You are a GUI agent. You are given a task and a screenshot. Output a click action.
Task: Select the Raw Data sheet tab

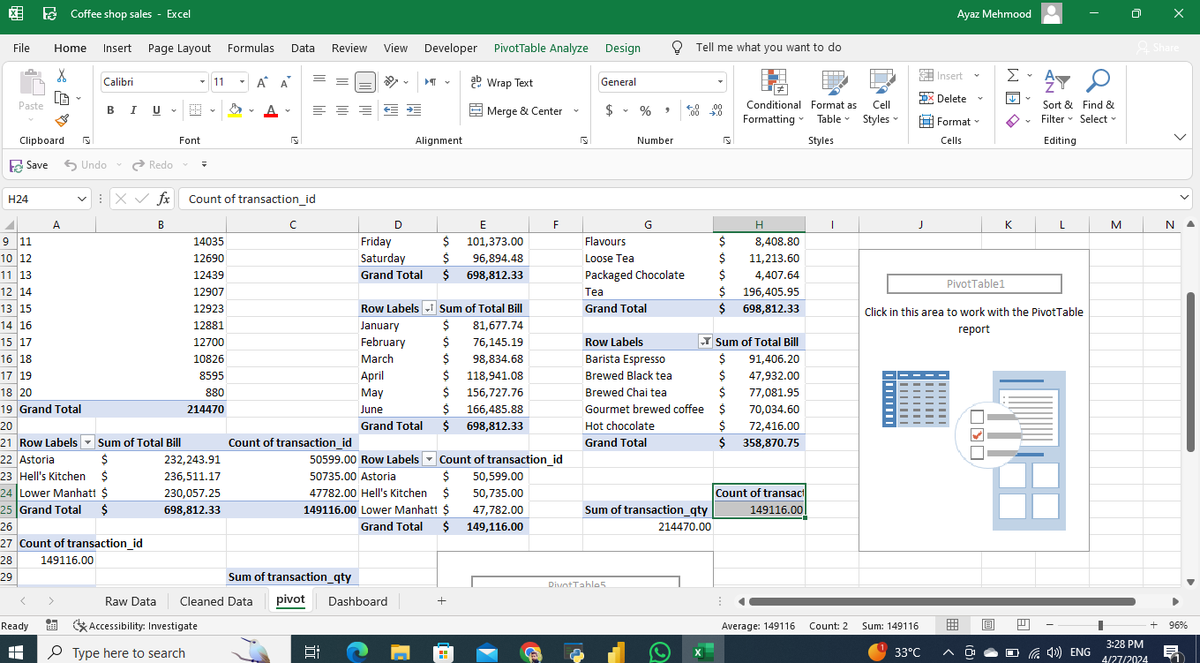131,601
